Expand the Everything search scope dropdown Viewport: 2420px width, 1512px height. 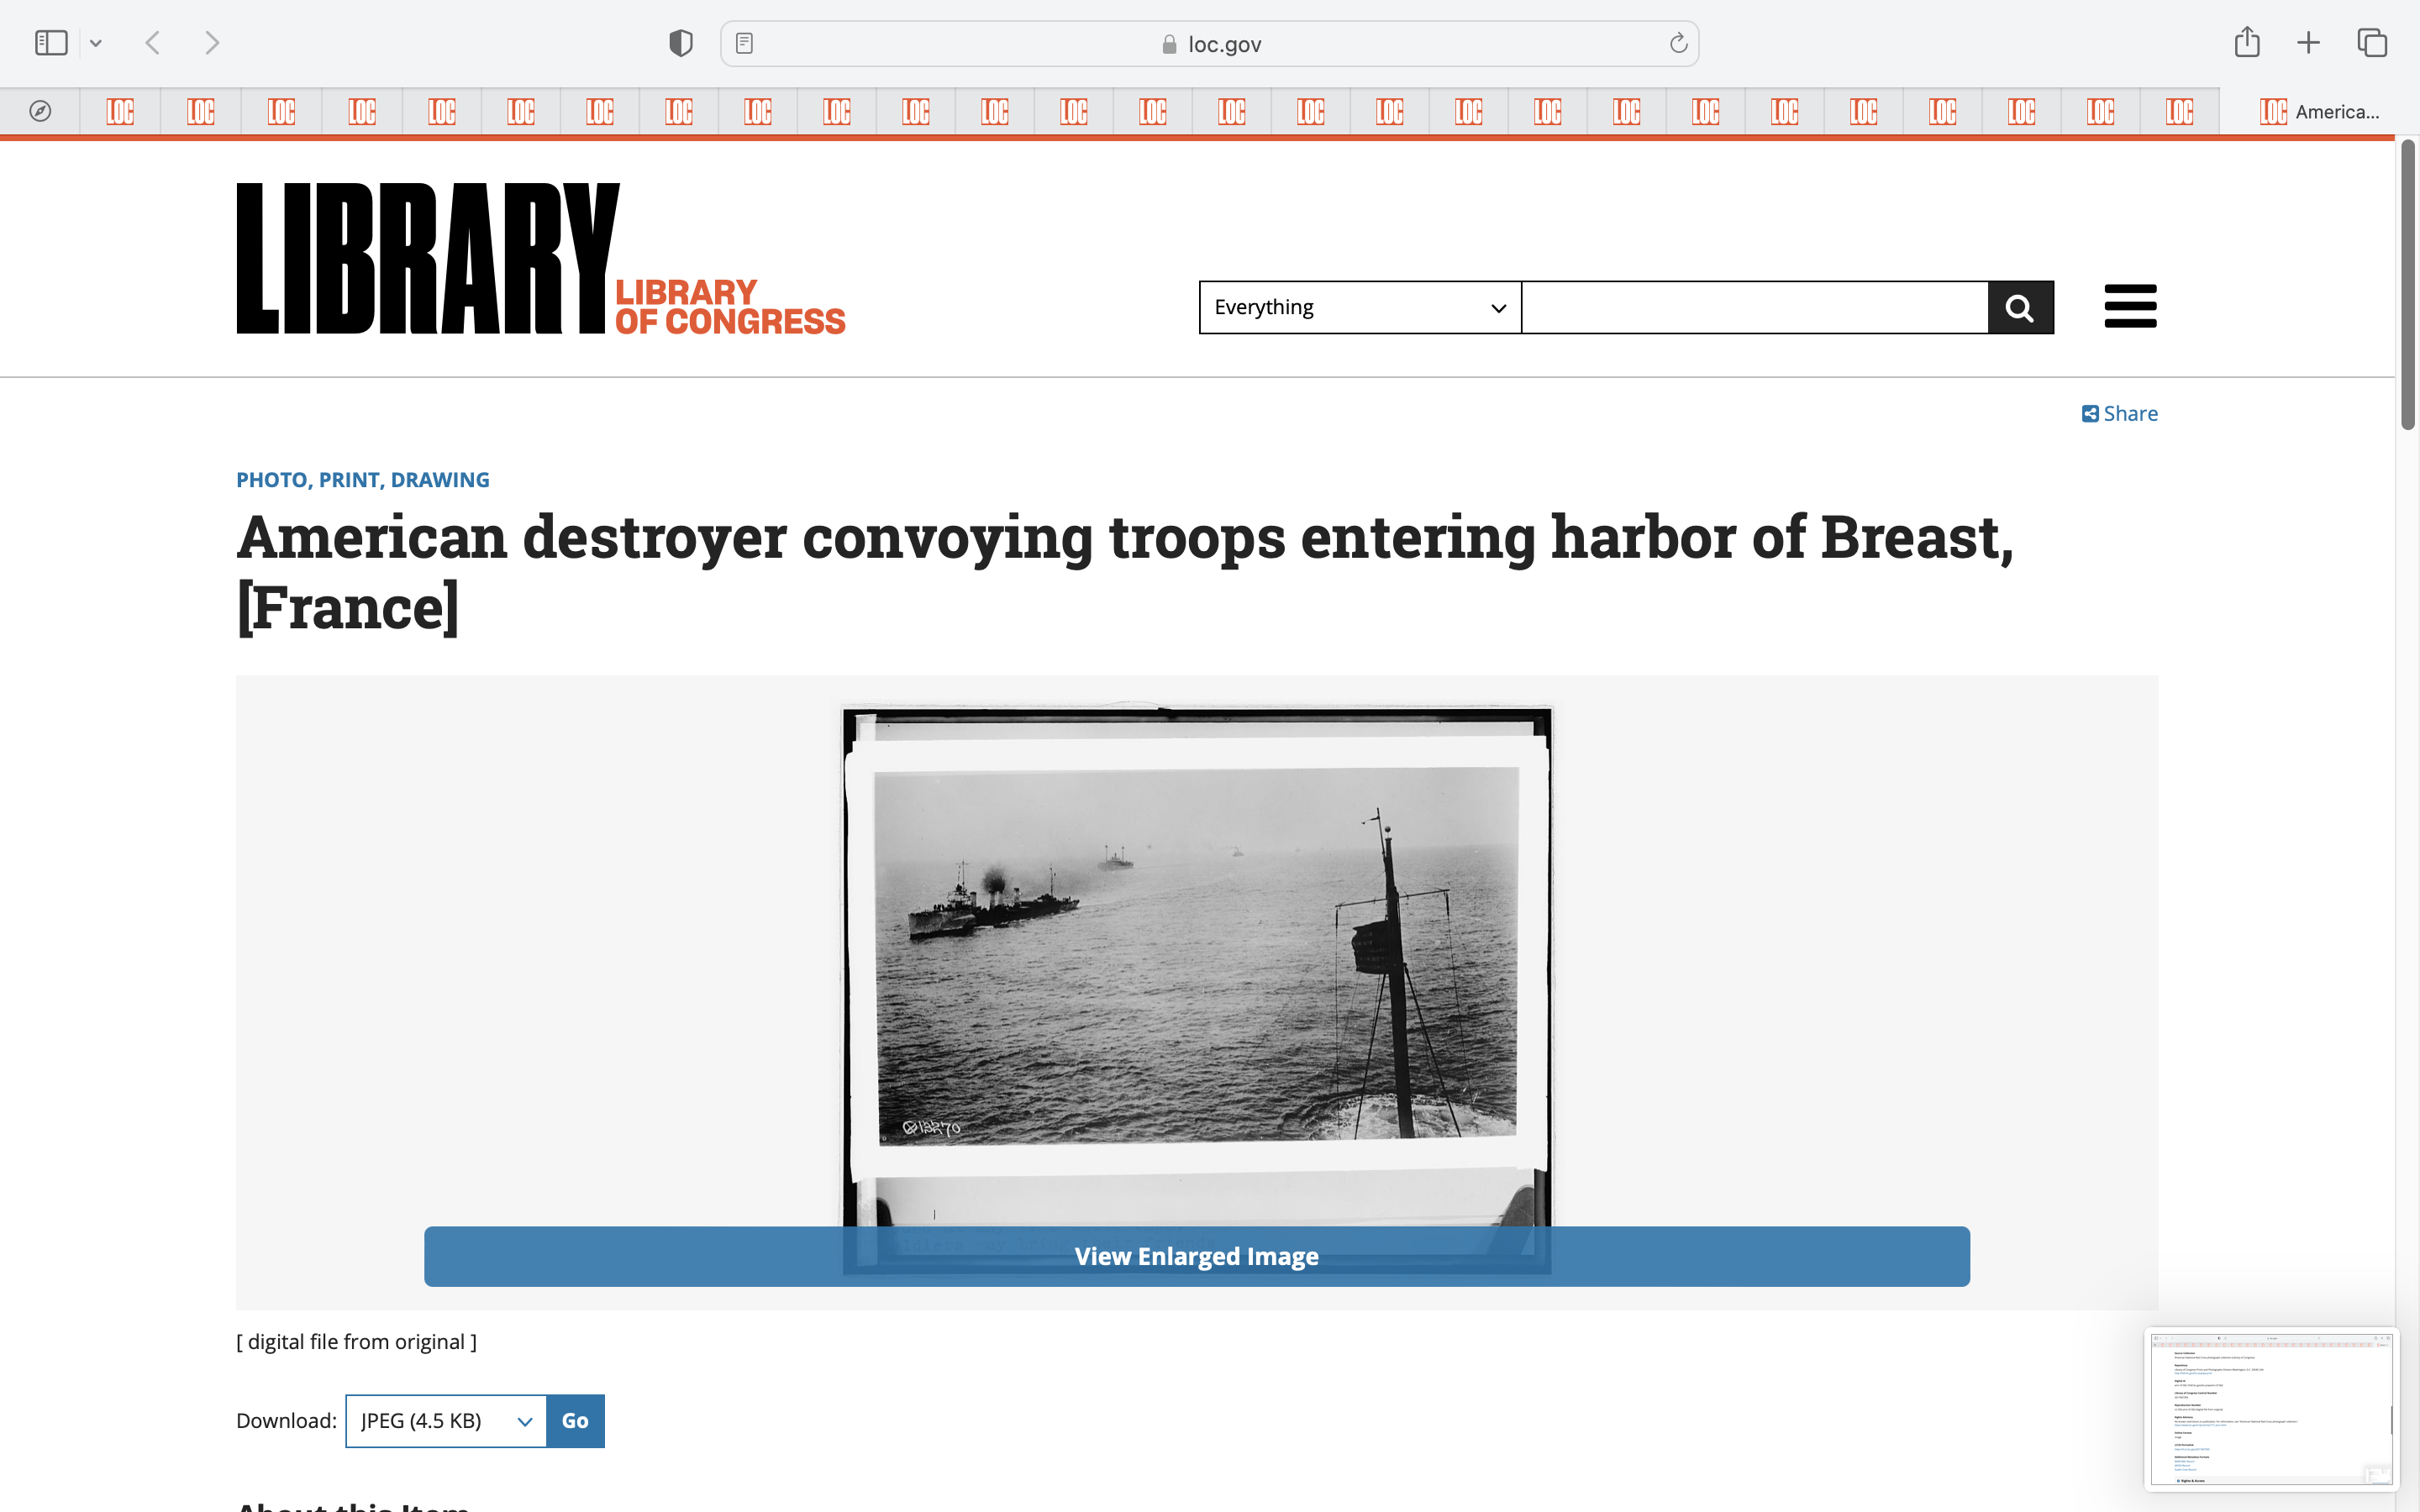1359,308
